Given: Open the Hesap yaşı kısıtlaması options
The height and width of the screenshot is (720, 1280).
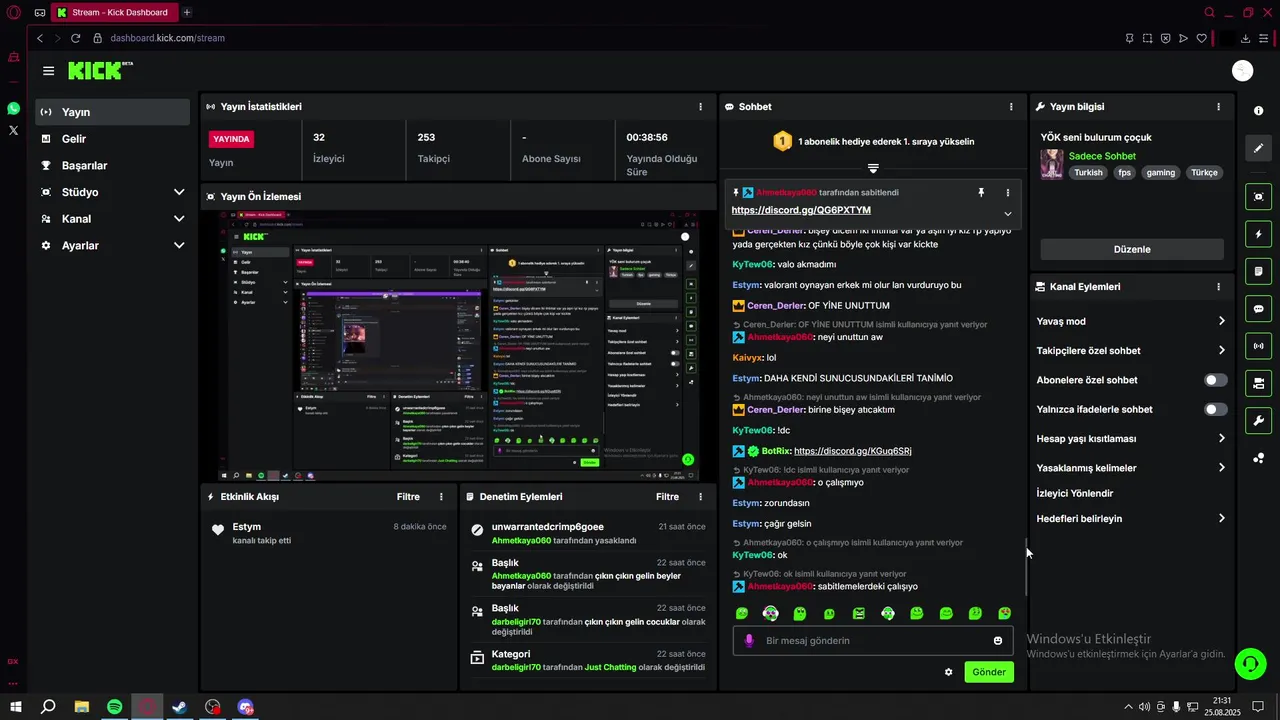Looking at the screenshot, I should pyautogui.click(x=1131, y=439).
